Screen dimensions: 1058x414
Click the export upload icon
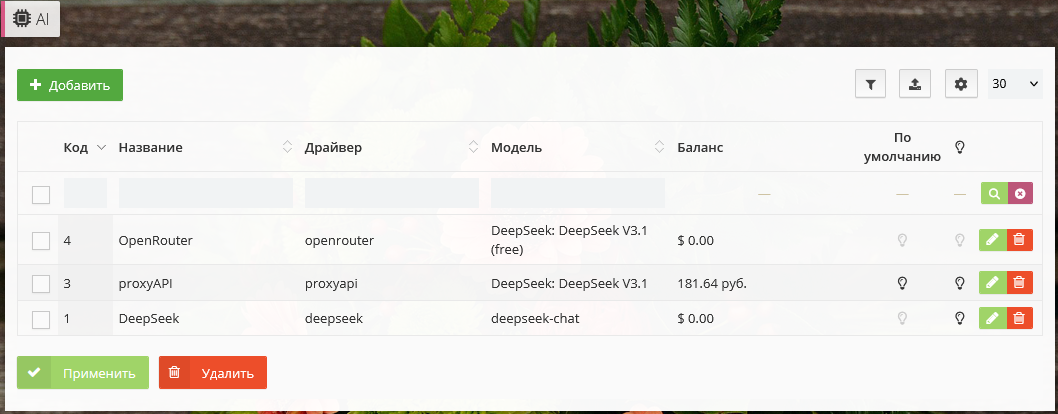[915, 84]
